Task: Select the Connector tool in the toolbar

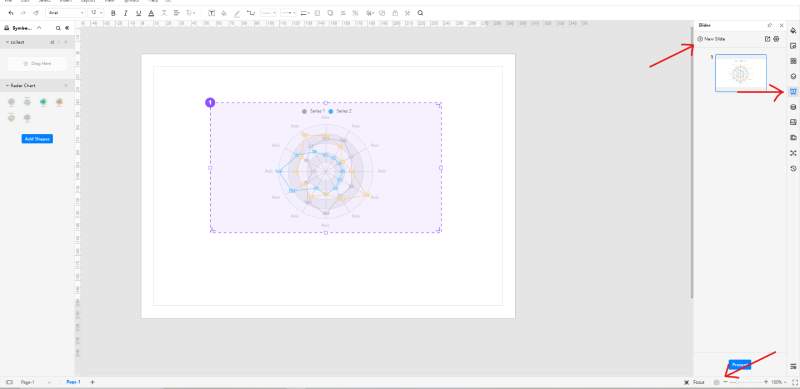Action: pos(251,13)
